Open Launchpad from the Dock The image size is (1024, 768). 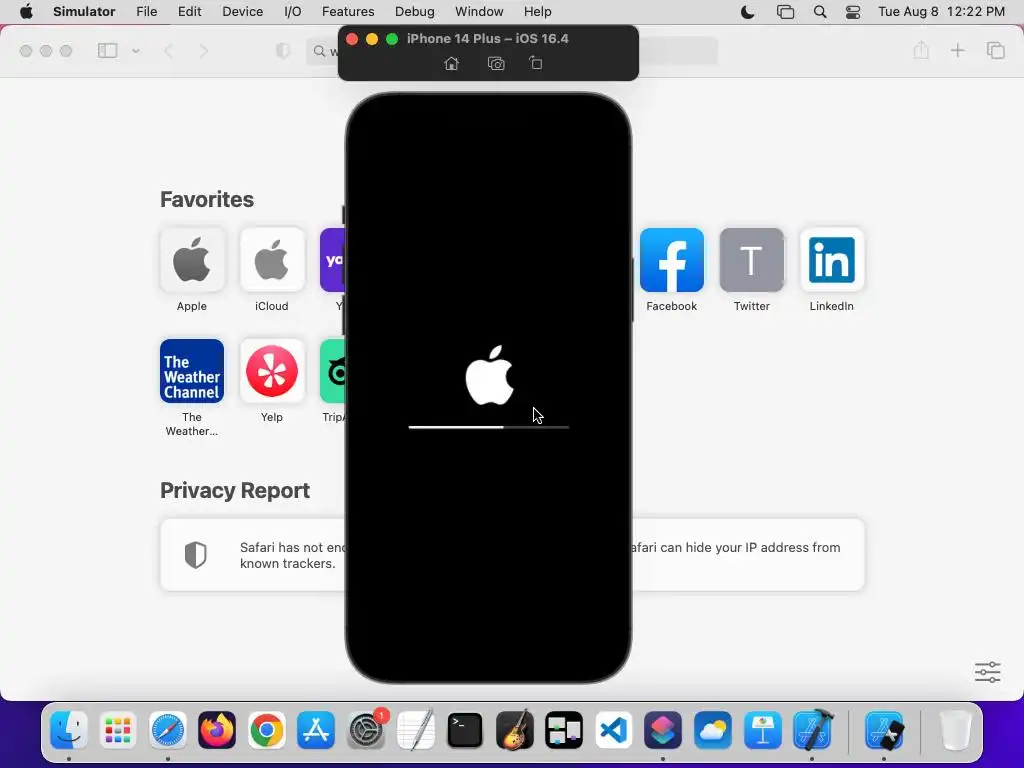pyautogui.click(x=118, y=729)
